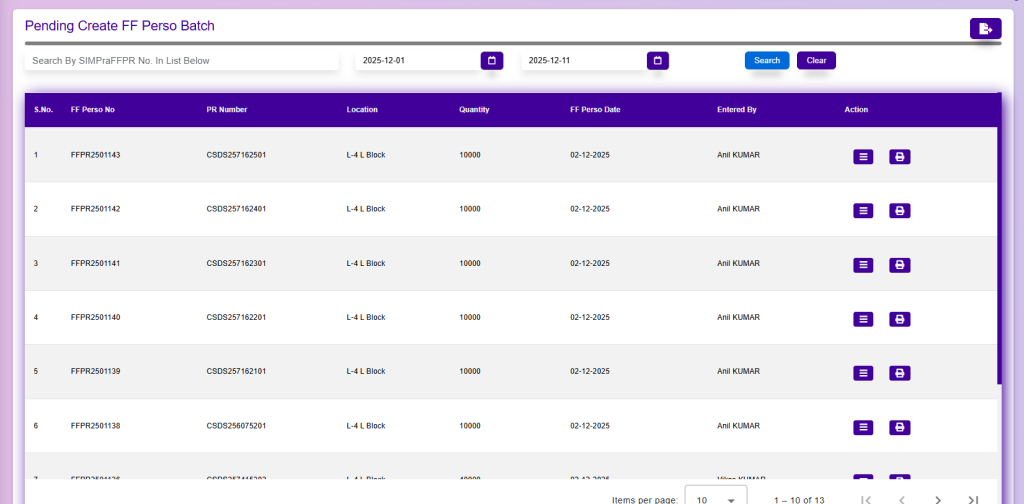Jump to the last page of results

coord(973,498)
